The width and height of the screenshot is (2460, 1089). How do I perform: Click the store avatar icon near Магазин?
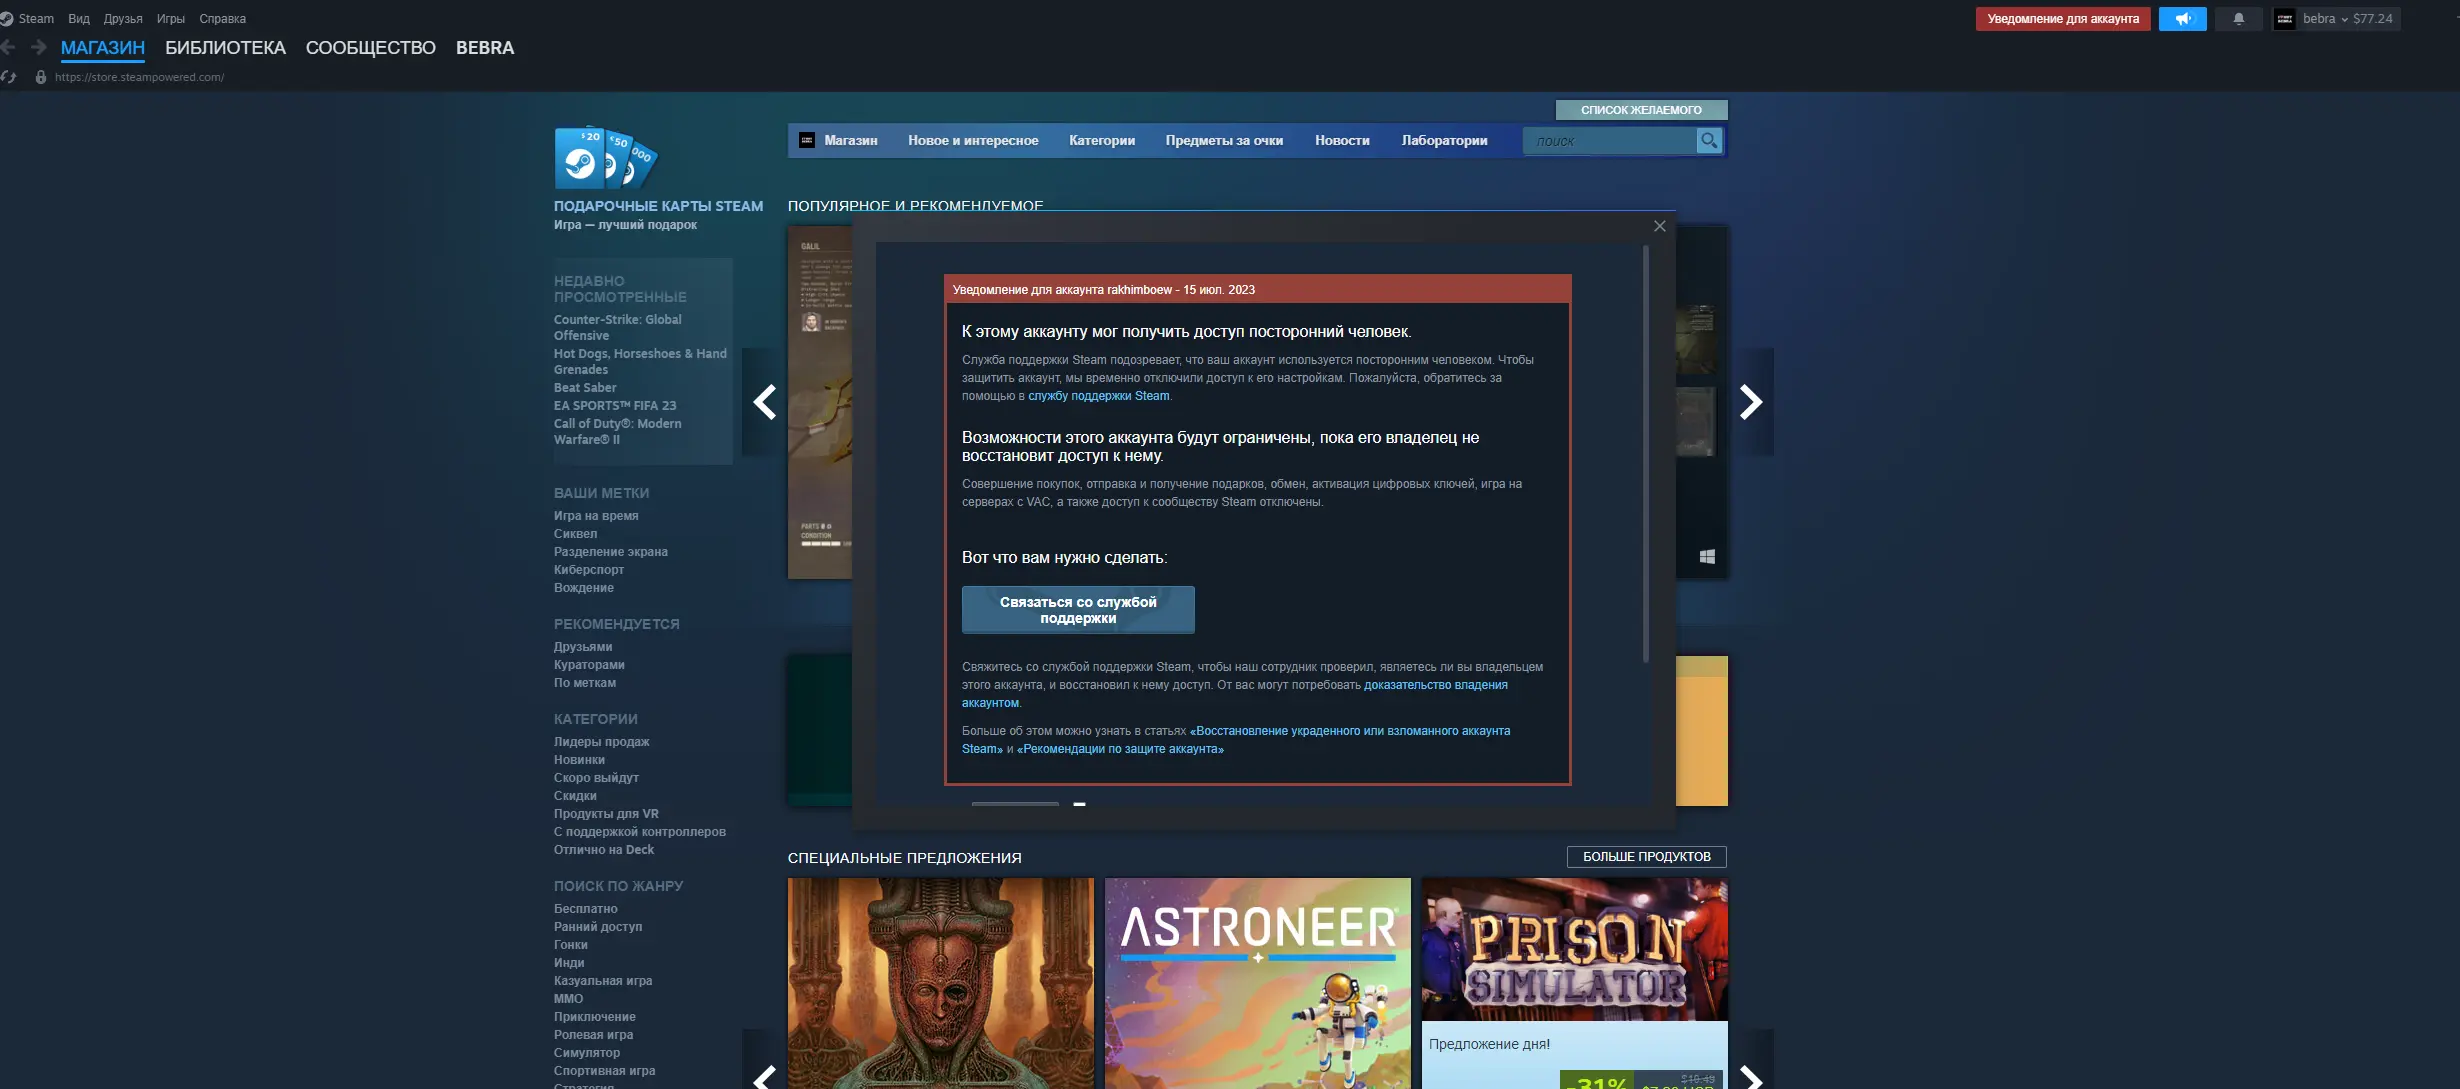coord(807,141)
